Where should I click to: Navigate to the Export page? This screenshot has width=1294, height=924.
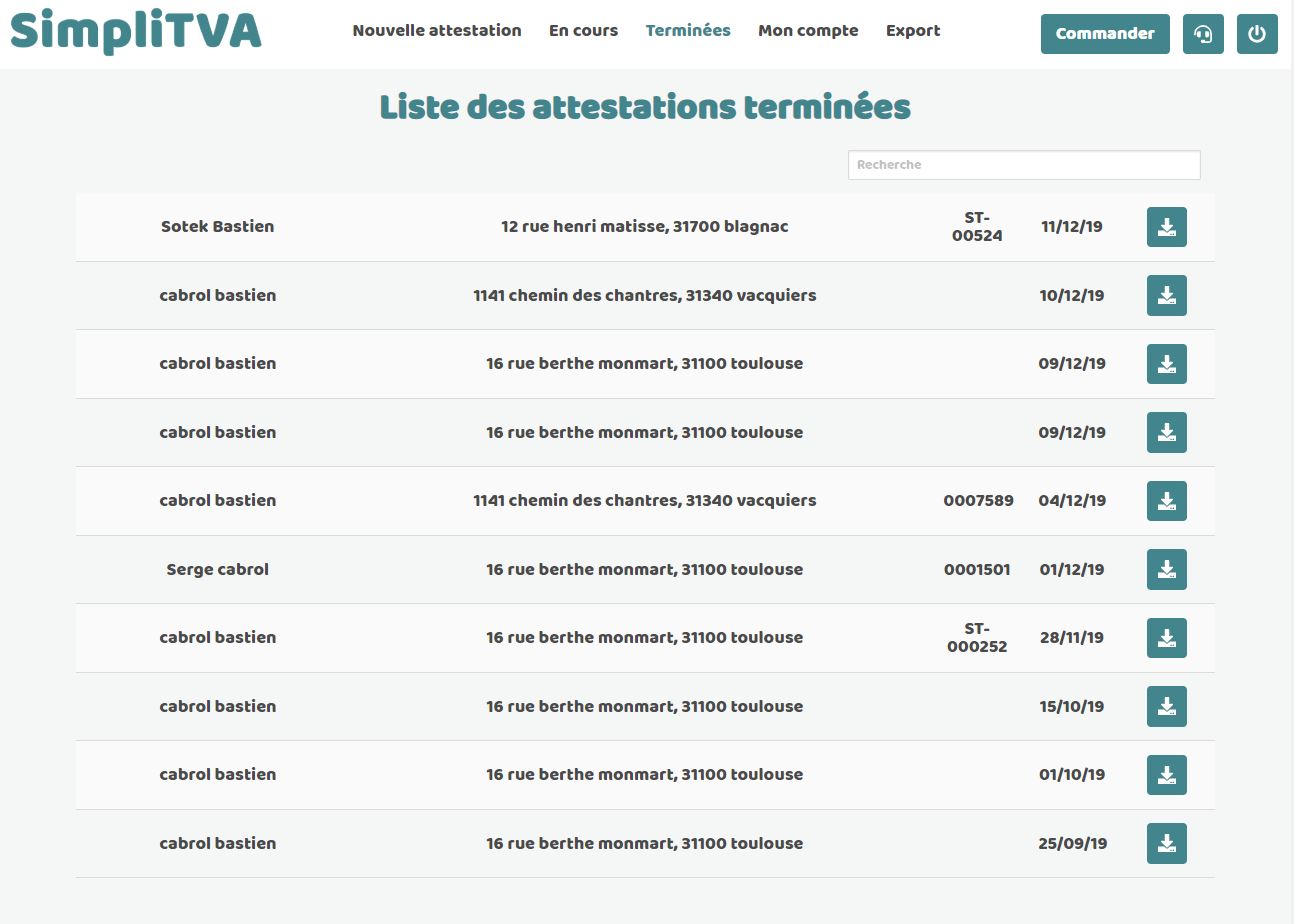click(x=913, y=31)
